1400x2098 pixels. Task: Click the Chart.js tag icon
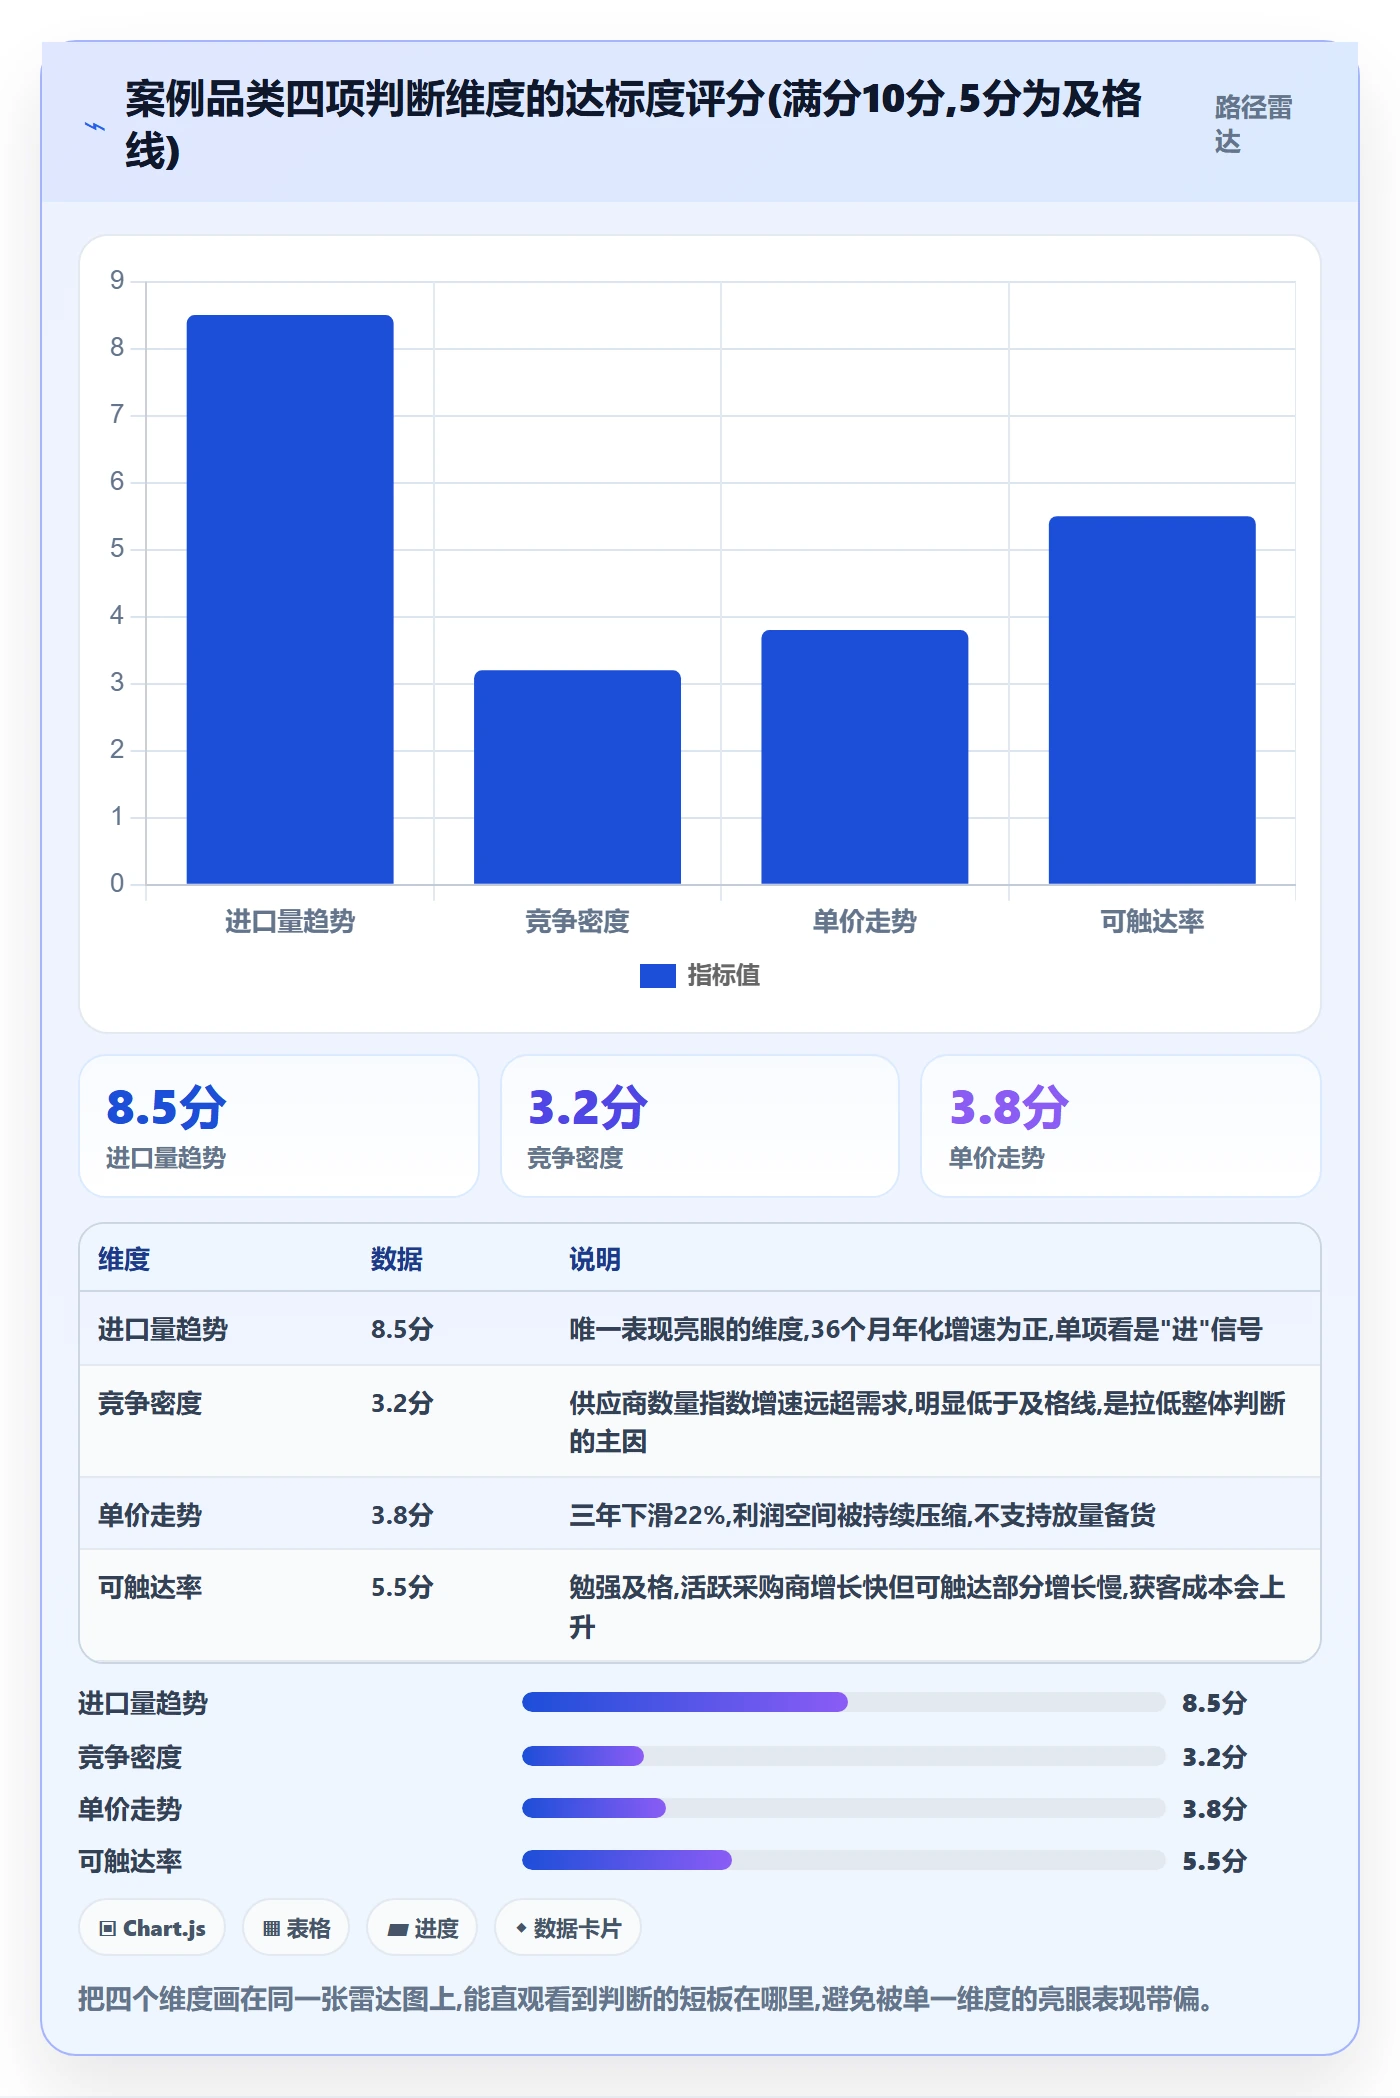pos(108,1929)
